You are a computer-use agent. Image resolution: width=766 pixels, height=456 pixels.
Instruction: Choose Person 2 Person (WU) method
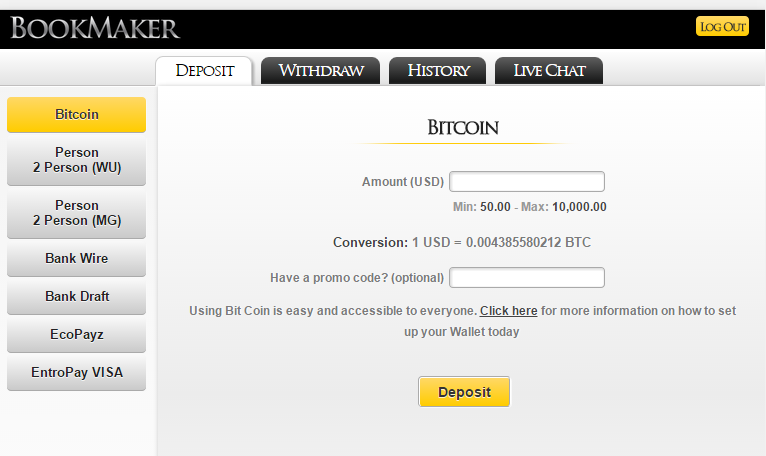tap(77, 160)
